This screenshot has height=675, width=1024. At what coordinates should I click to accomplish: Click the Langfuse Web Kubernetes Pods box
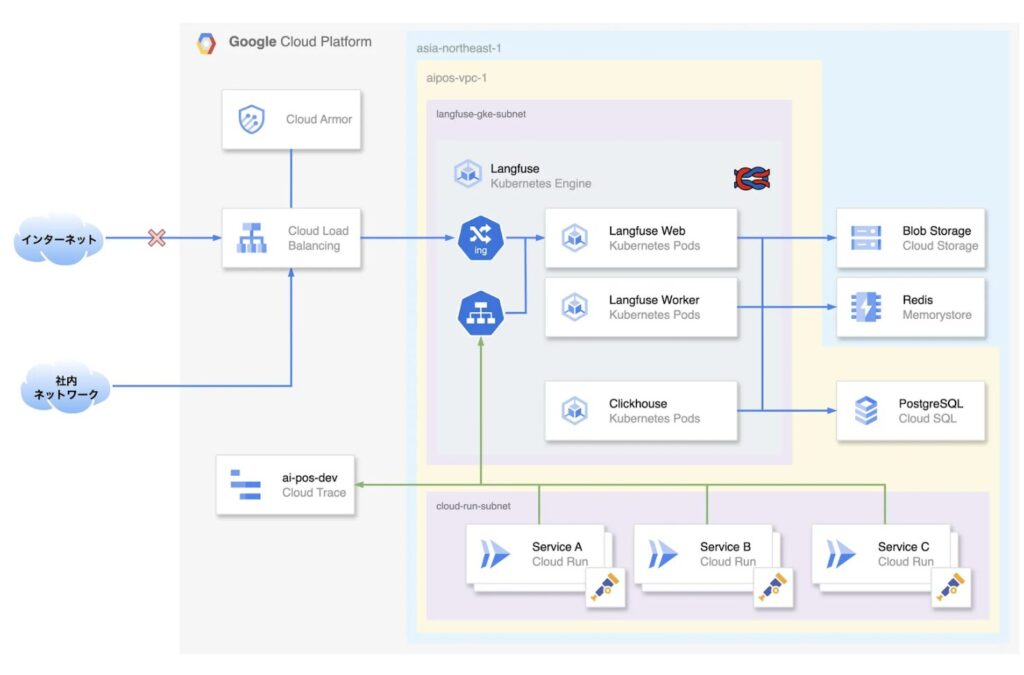[x=641, y=238]
